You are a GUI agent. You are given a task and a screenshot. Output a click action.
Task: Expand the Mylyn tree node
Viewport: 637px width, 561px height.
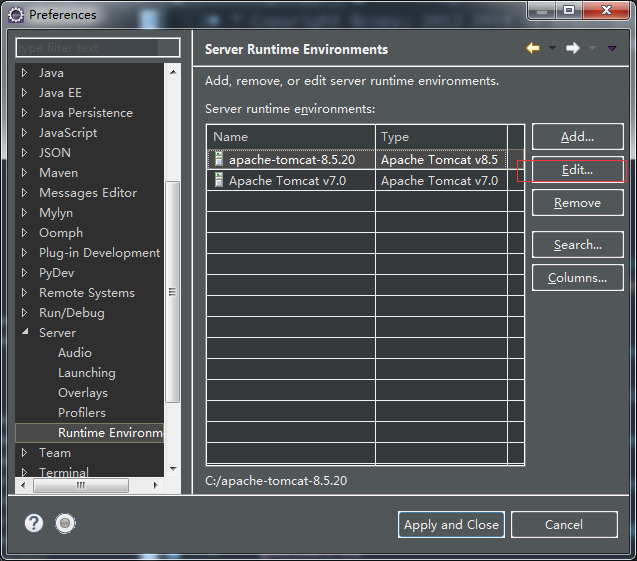point(24,212)
